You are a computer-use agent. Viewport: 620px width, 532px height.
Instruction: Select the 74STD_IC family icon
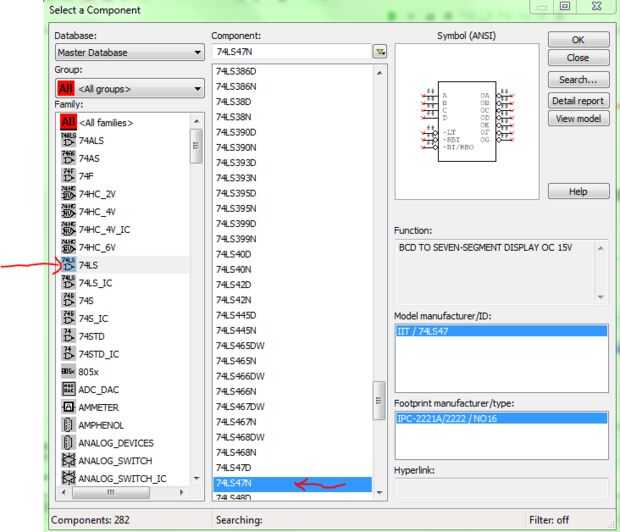68,354
